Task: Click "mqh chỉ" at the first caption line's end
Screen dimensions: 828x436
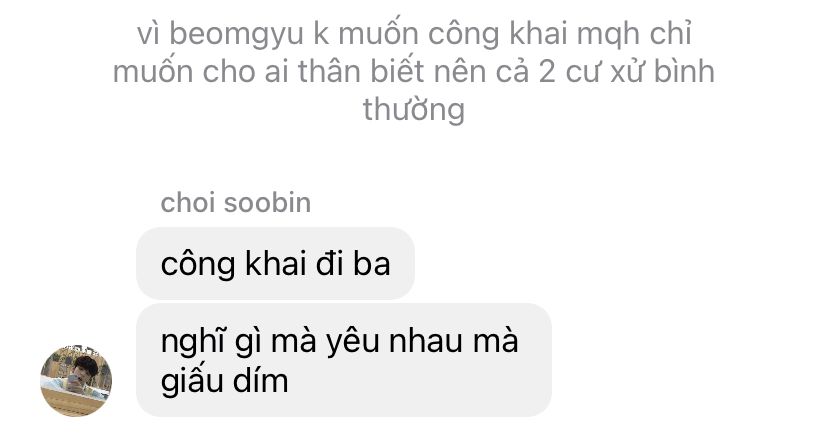Action: point(634,35)
